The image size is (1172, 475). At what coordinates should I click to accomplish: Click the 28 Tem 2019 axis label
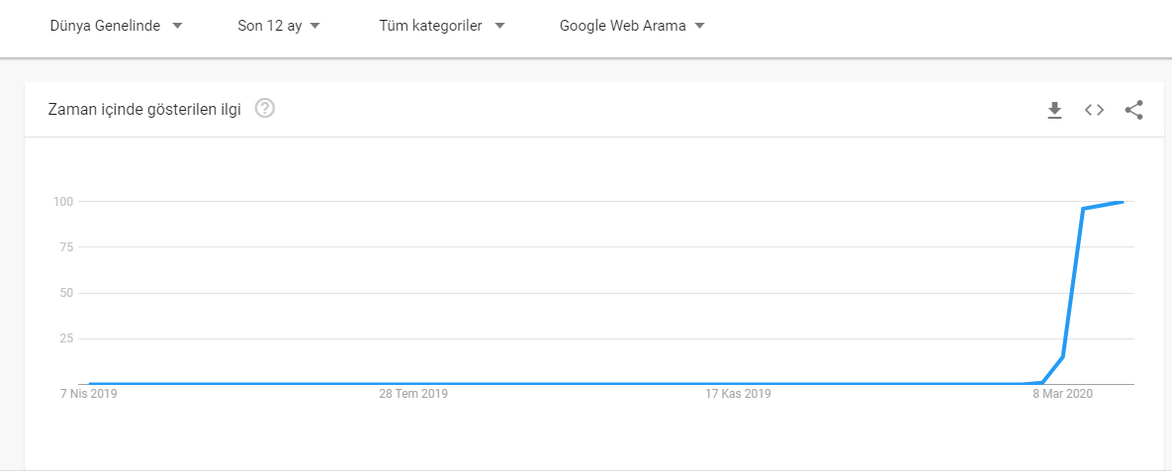pyautogui.click(x=413, y=394)
